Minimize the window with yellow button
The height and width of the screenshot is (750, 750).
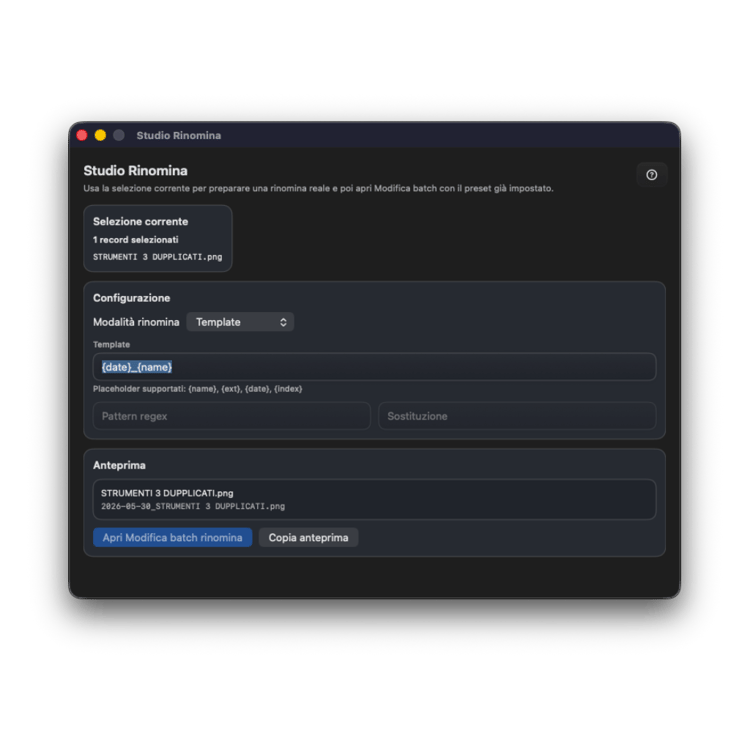[100, 135]
